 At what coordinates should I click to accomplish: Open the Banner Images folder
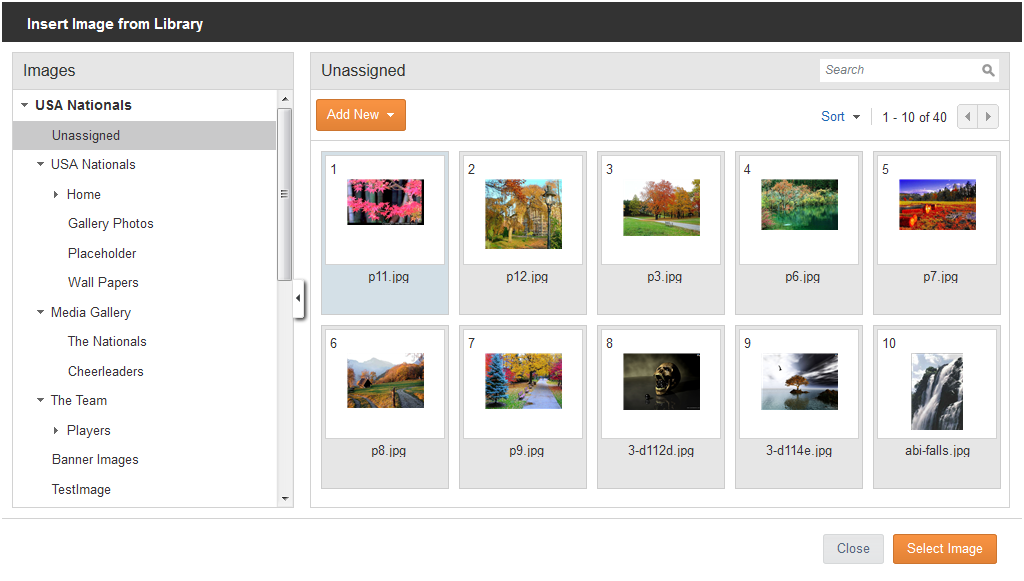95,460
